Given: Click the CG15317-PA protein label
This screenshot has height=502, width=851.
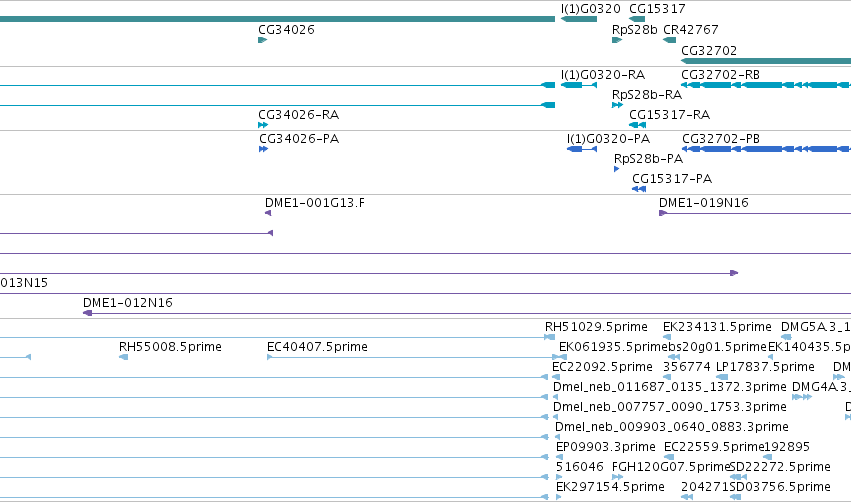Looking at the screenshot, I should point(672,179).
